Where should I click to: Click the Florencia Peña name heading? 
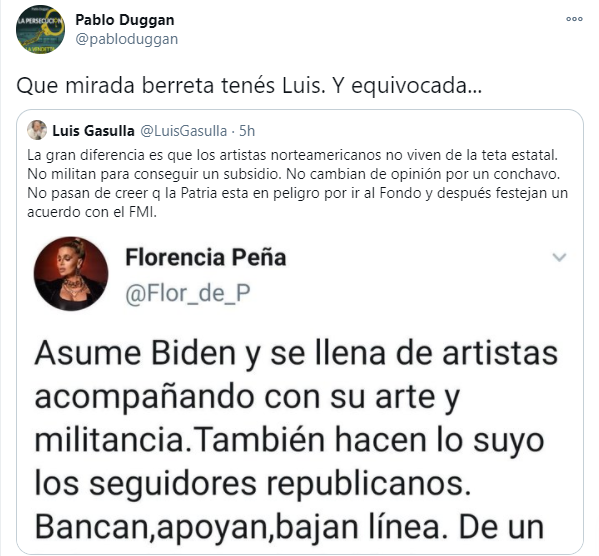click(x=206, y=257)
